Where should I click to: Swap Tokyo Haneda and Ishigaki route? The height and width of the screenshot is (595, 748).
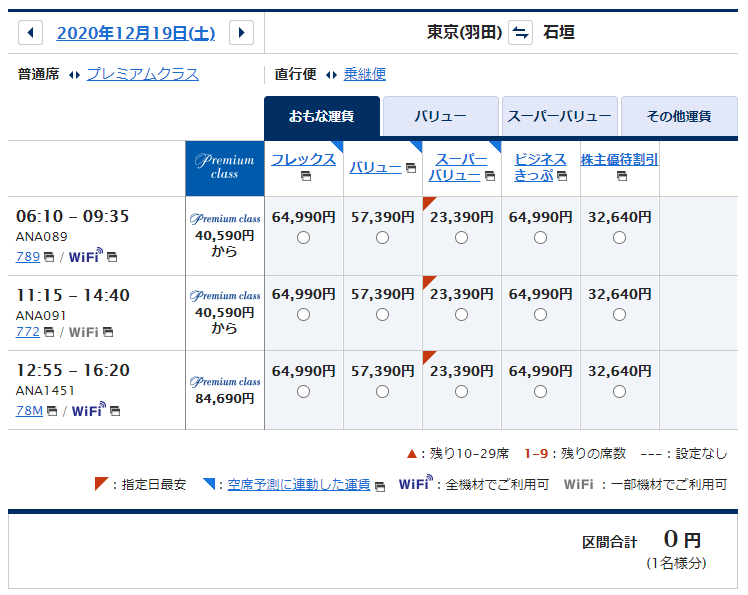click(x=520, y=32)
